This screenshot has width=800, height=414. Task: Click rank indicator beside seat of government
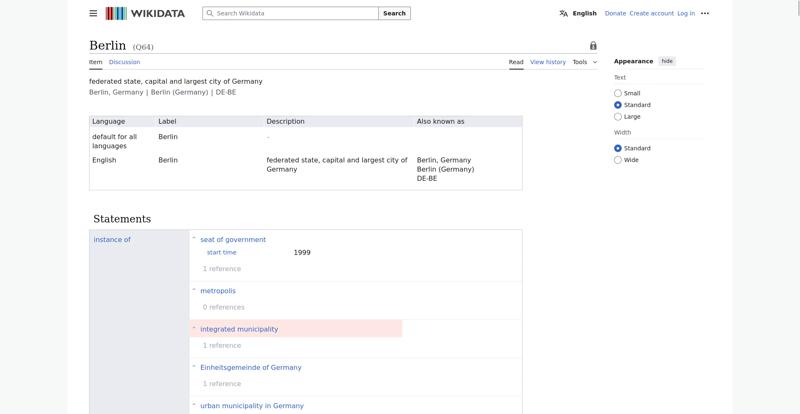194,238
